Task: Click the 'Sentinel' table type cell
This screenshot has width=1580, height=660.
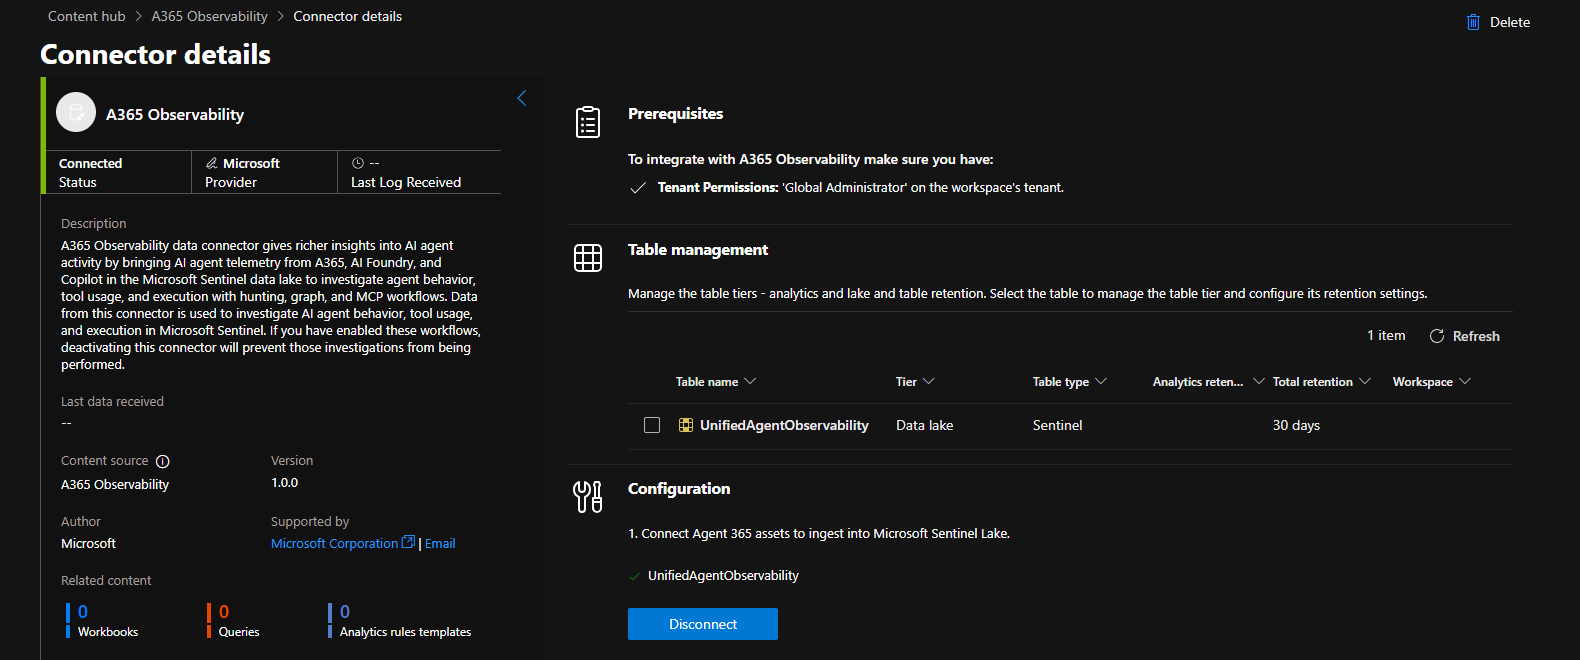Action: 1057,425
